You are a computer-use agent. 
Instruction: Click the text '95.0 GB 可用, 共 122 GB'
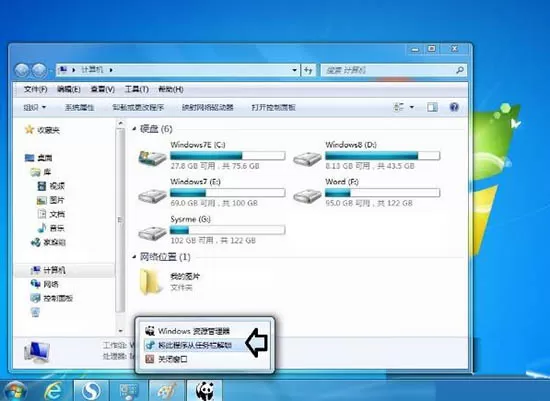tap(369, 203)
